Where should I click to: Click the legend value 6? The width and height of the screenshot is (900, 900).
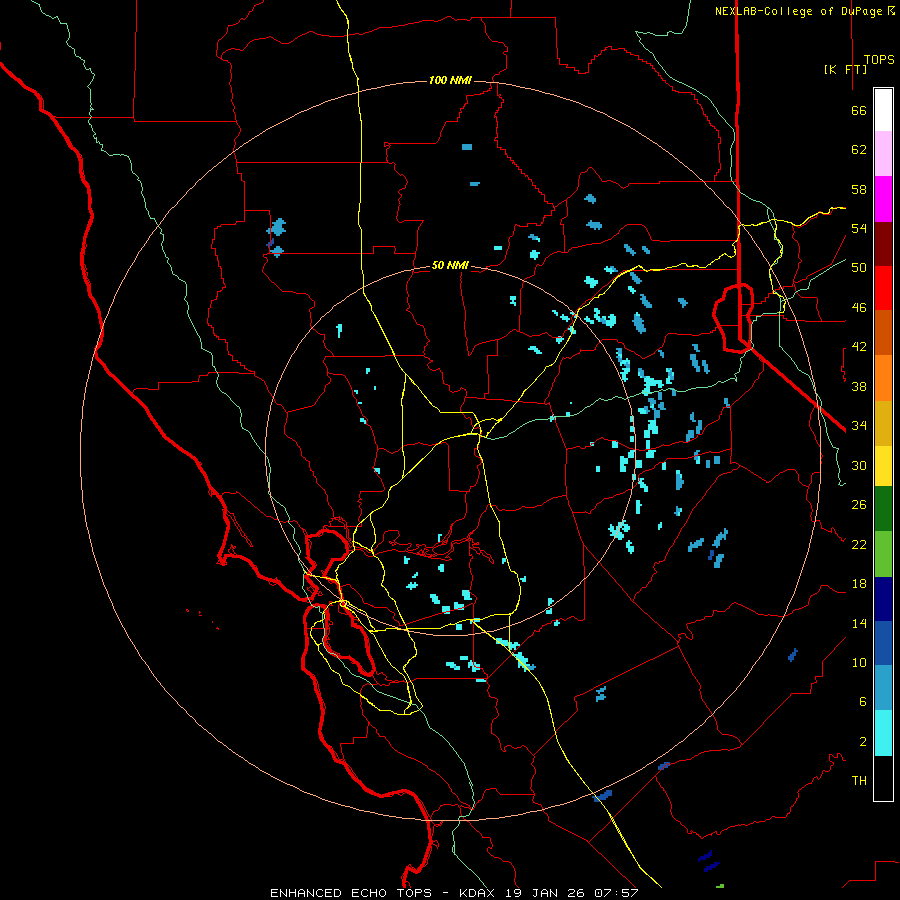[x=863, y=702]
